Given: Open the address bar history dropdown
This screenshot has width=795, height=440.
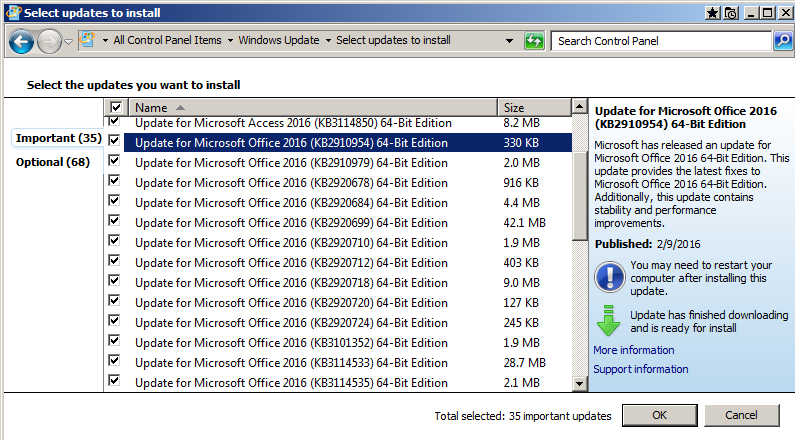Looking at the screenshot, I should point(509,41).
